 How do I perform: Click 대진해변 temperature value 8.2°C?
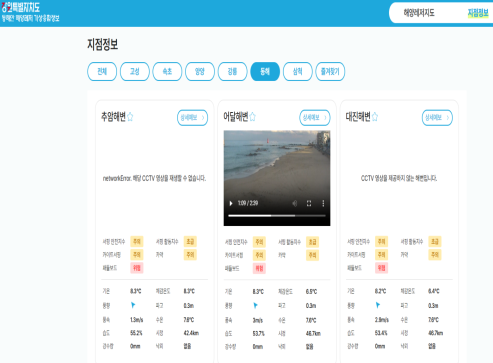pos(380,291)
